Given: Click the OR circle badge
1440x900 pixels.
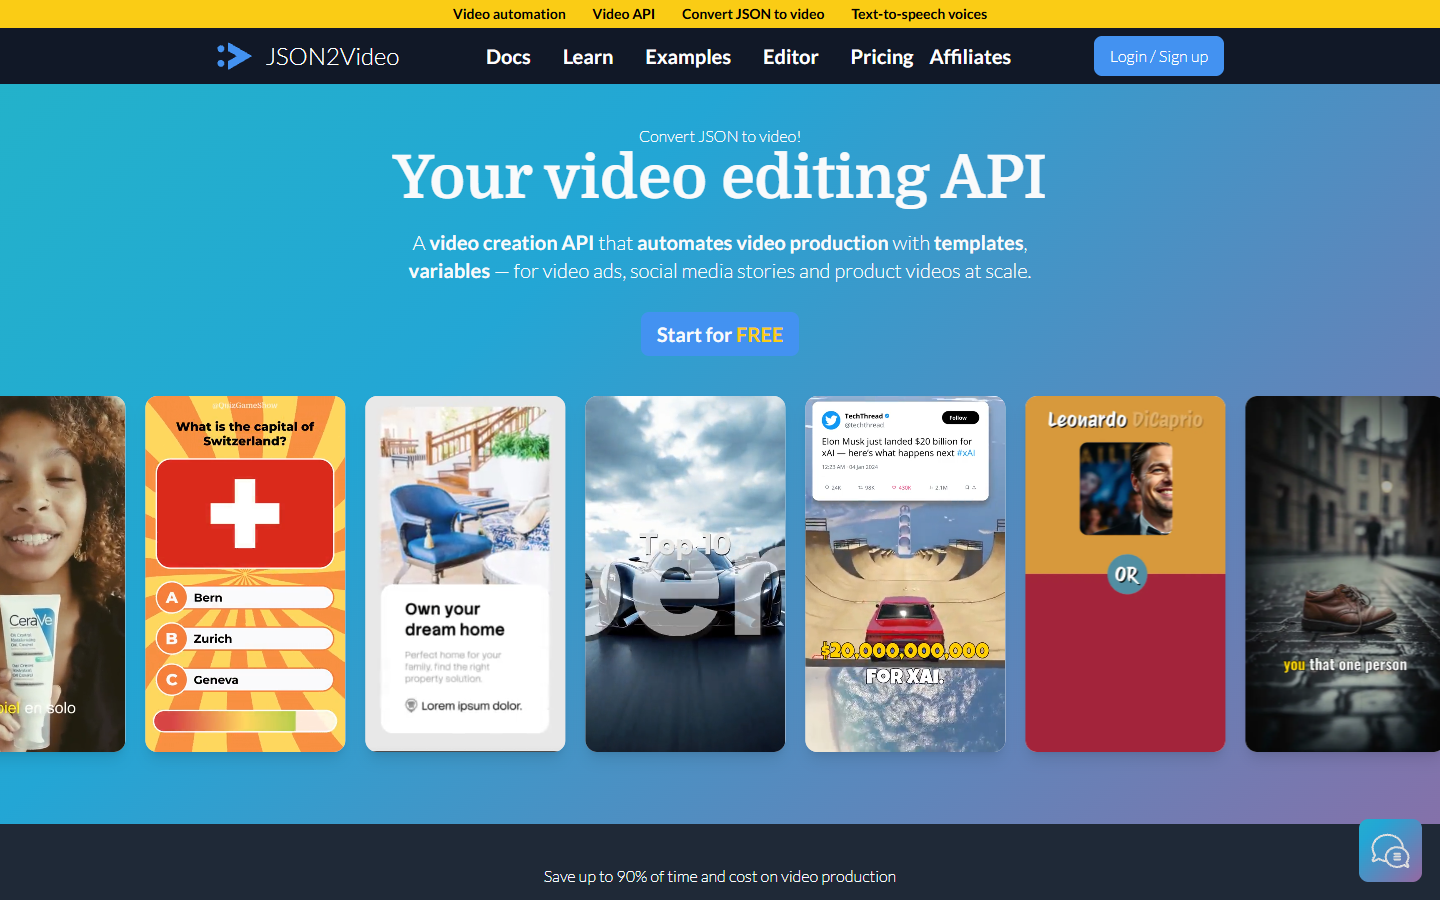Looking at the screenshot, I should pos(1127,574).
